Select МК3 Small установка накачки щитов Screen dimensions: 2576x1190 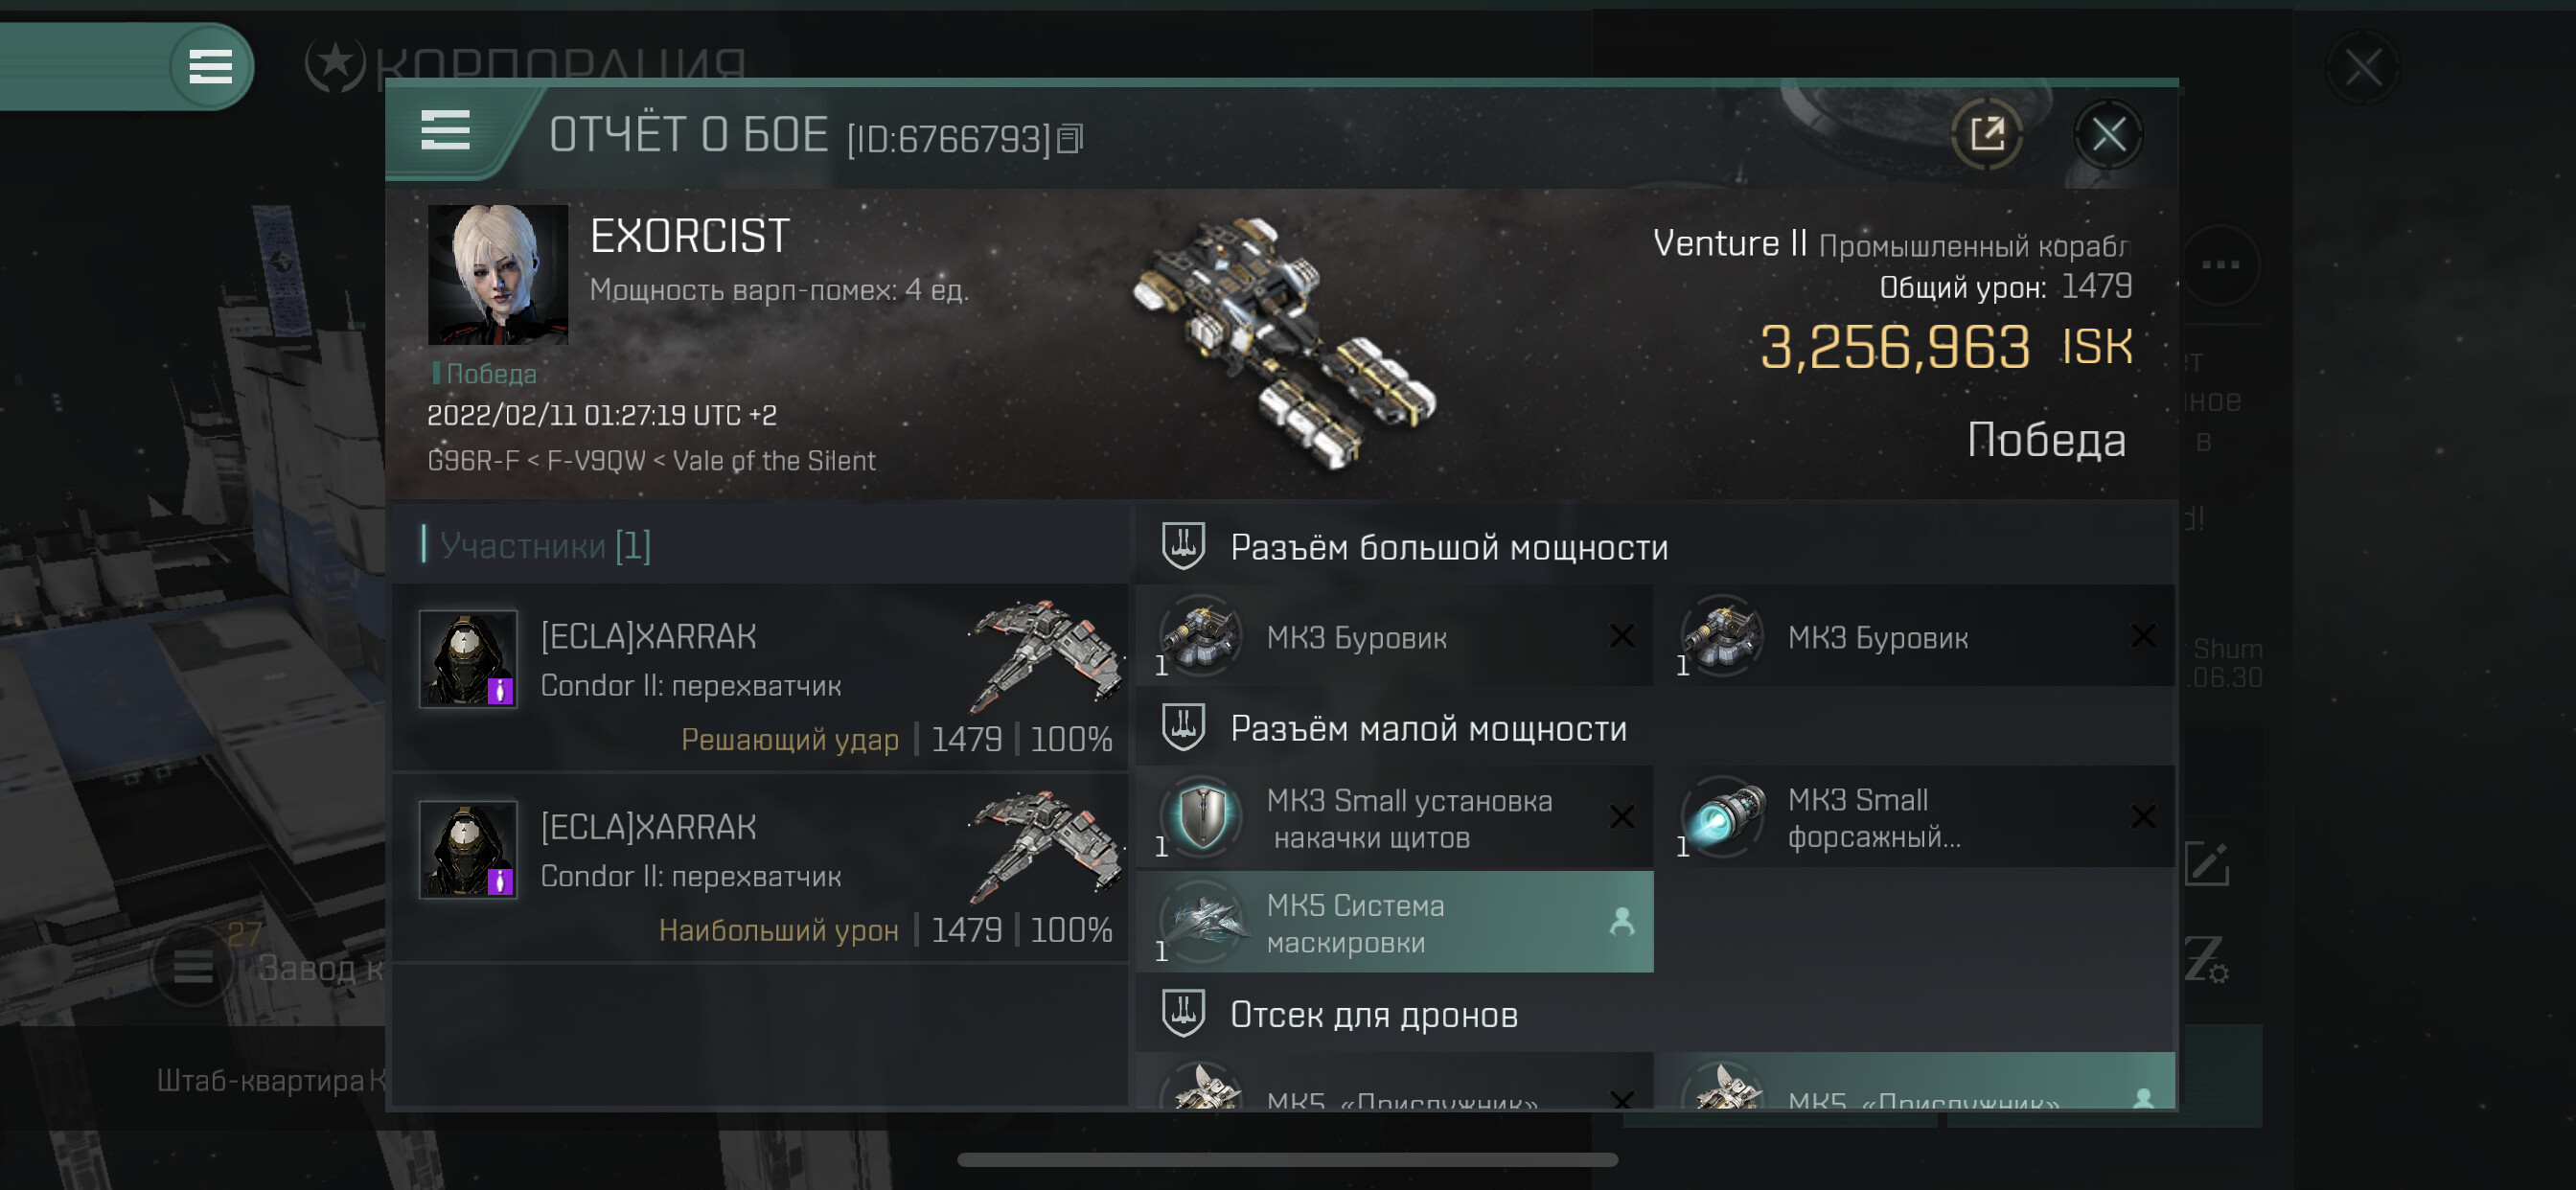coord(1395,818)
